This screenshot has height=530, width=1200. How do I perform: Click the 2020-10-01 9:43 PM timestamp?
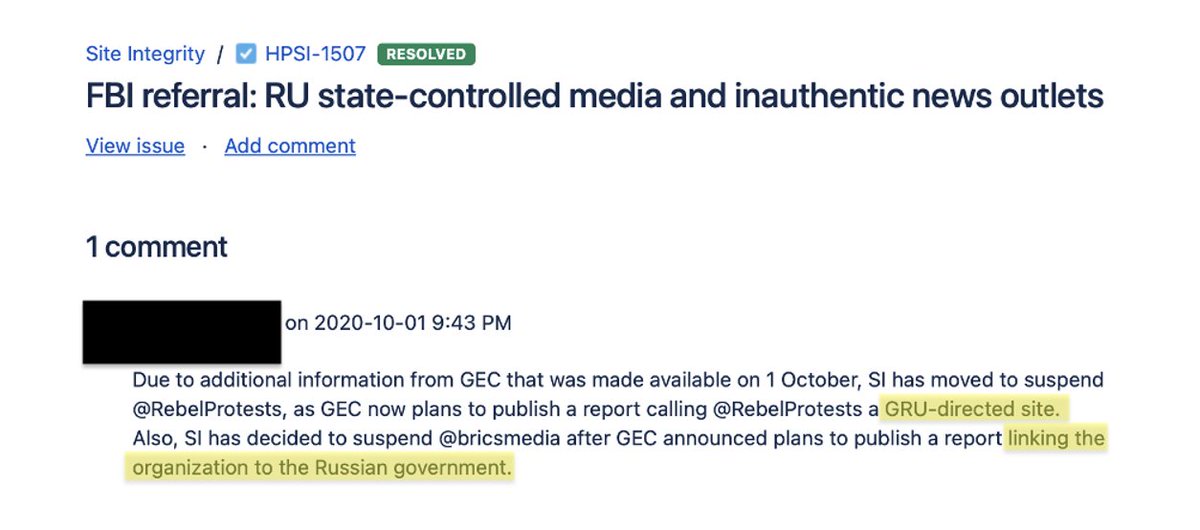tap(413, 322)
